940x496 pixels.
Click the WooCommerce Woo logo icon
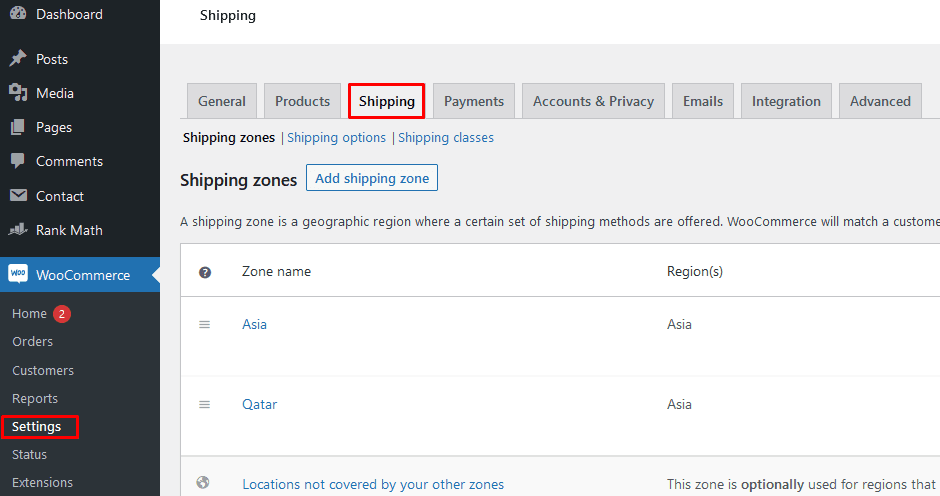18,273
